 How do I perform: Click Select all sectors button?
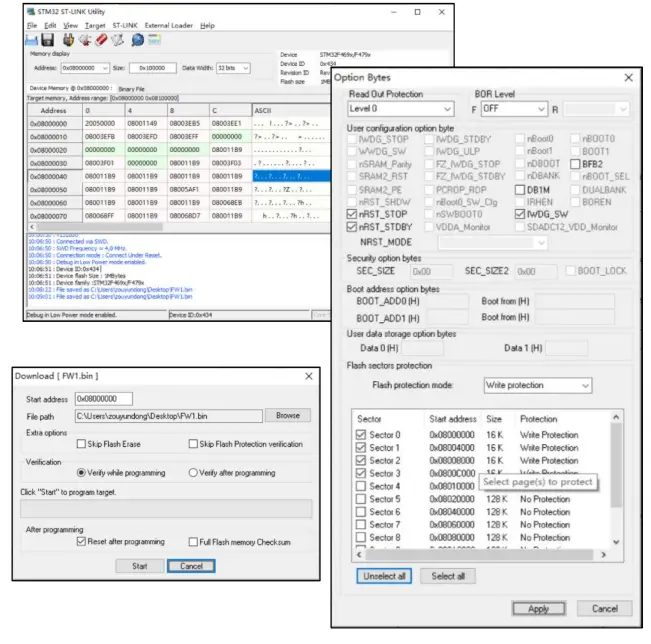point(448,576)
